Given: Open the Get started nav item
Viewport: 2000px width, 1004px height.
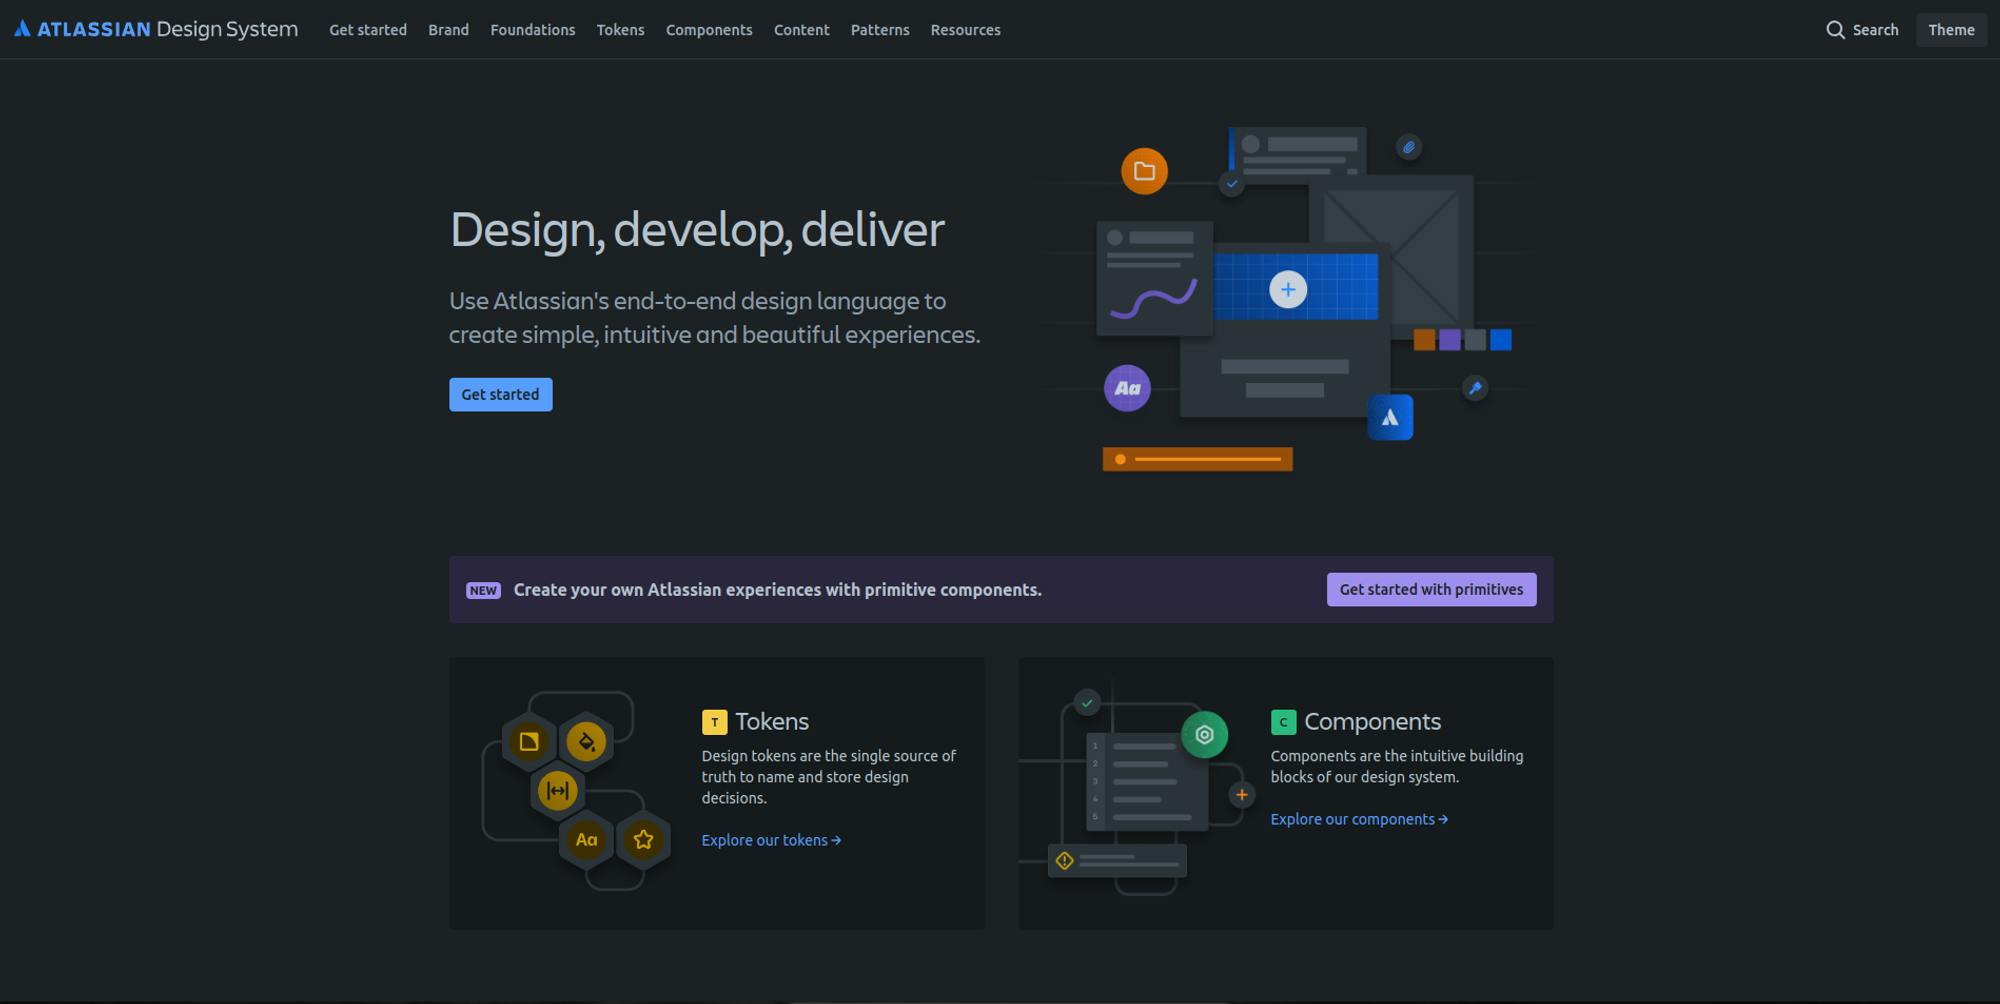Looking at the screenshot, I should click(368, 30).
